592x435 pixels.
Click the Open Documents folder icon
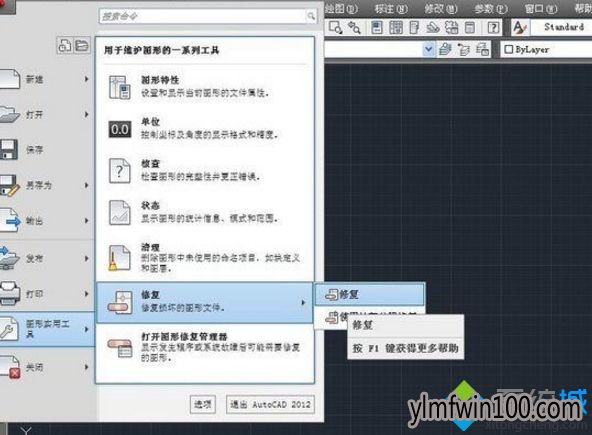(82, 45)
